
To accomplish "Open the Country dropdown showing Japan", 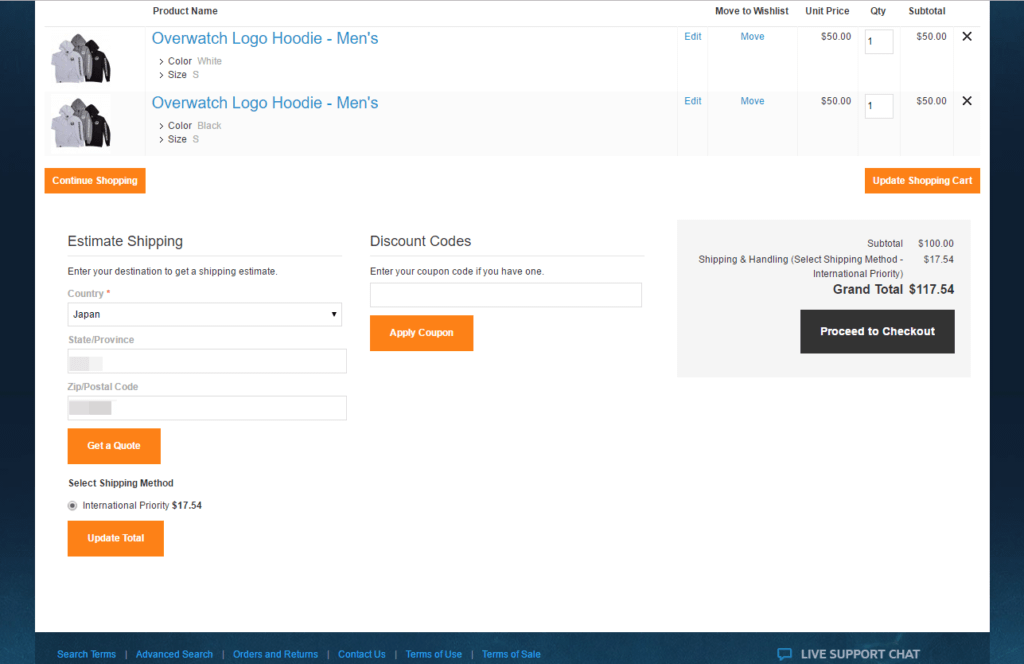I will click(x=204, y=315).
